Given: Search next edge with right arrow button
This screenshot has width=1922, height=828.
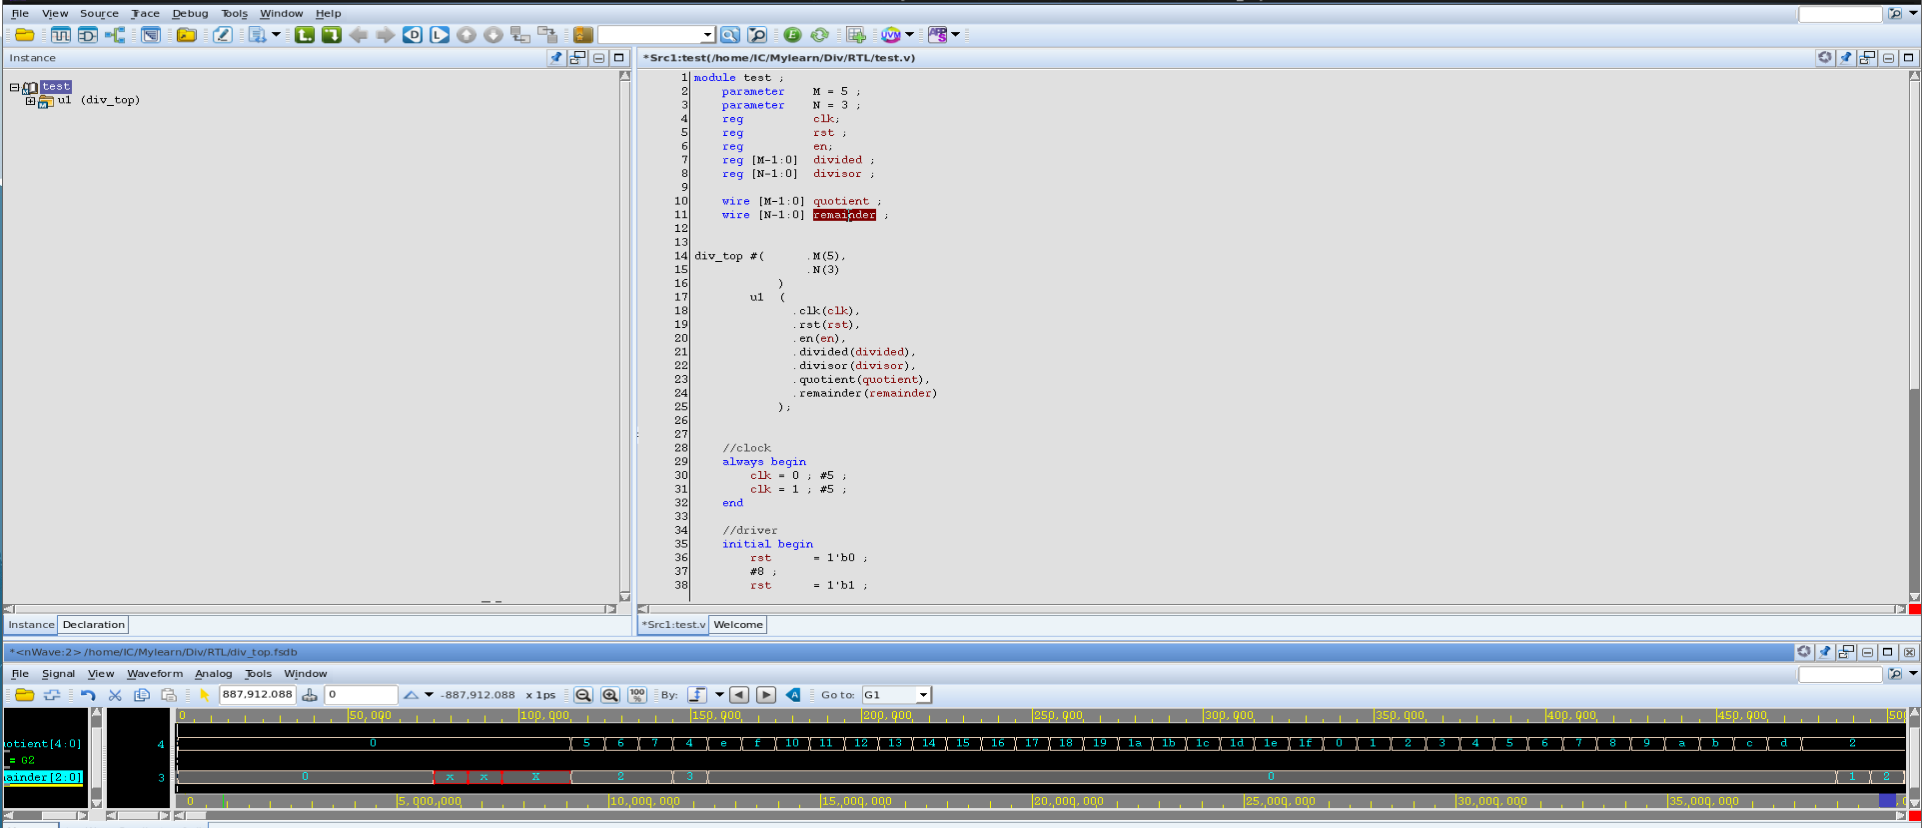Looking at the screenshot, I should tap(766, 695).
